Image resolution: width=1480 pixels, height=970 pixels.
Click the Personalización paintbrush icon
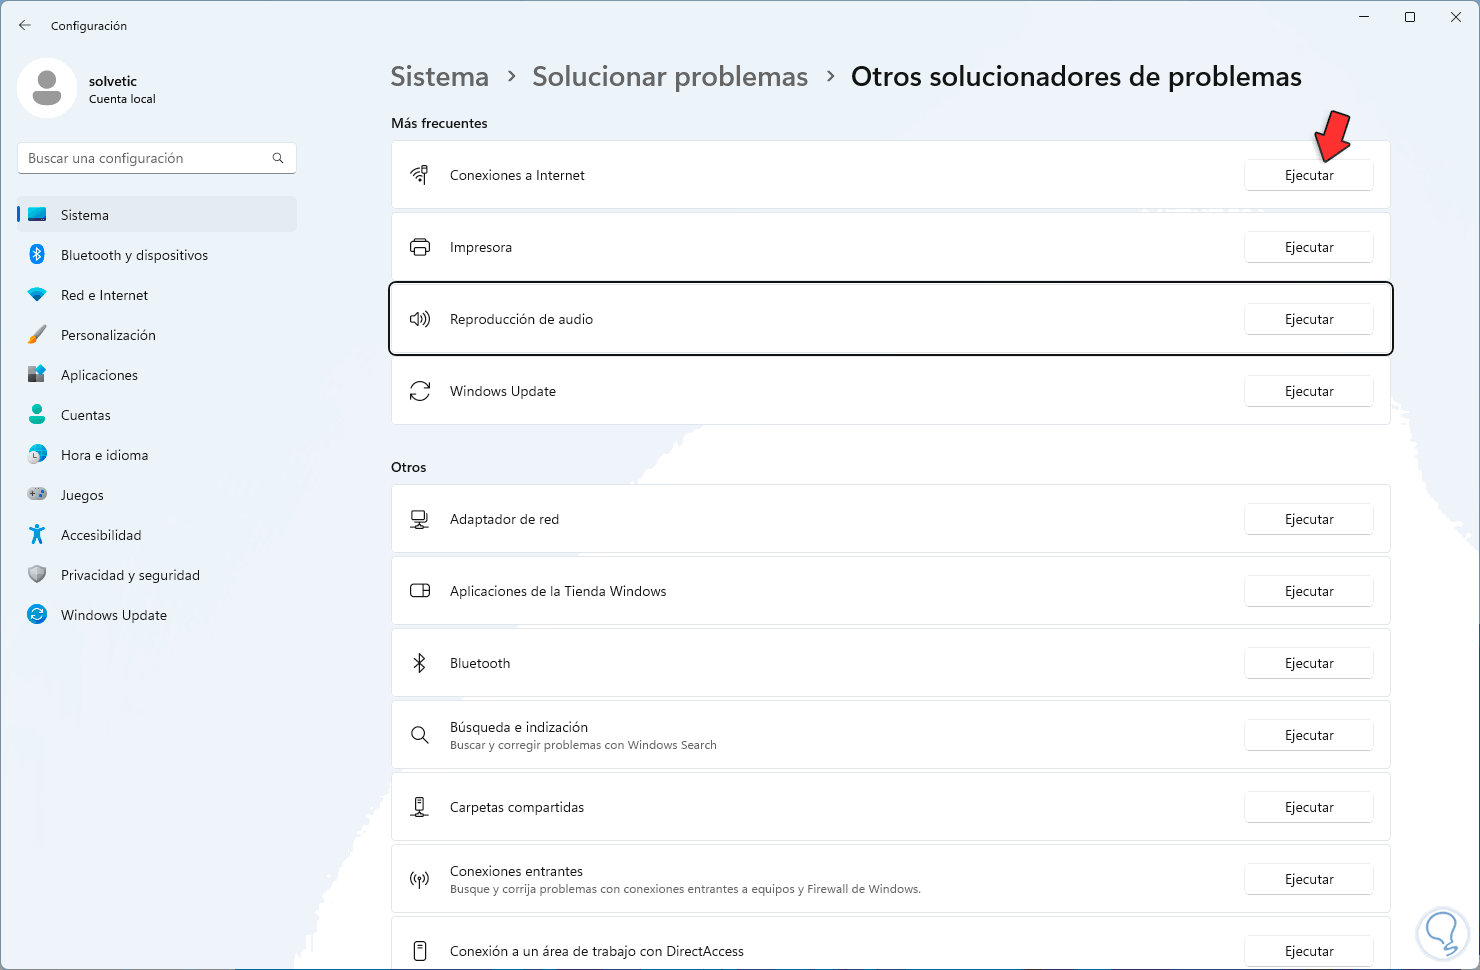pos(37,335)
